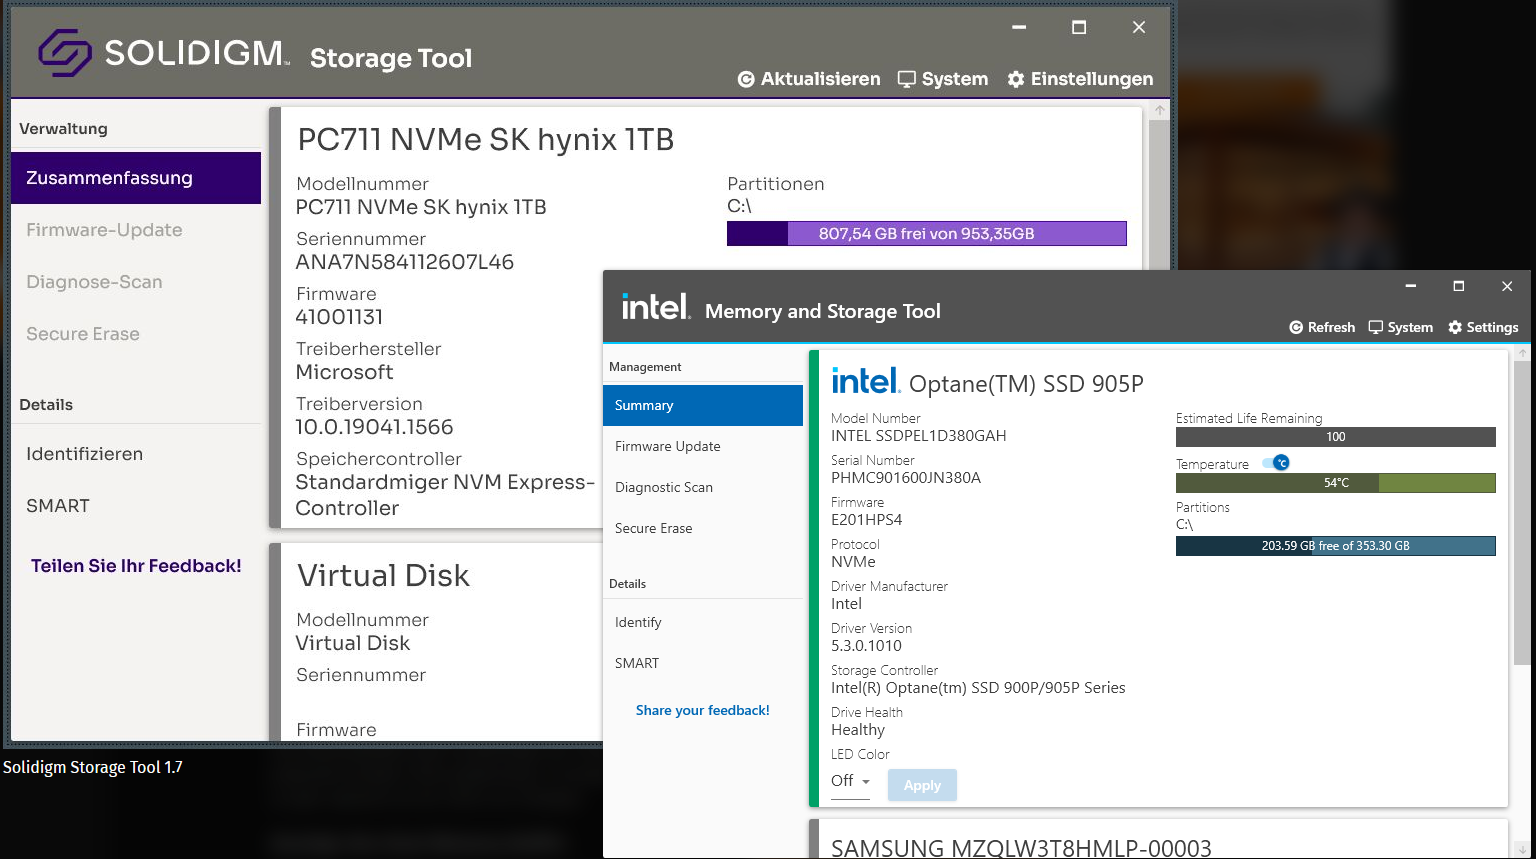
Task: Open System in Intel Memory and Storage Tool
Action: 1400,327
